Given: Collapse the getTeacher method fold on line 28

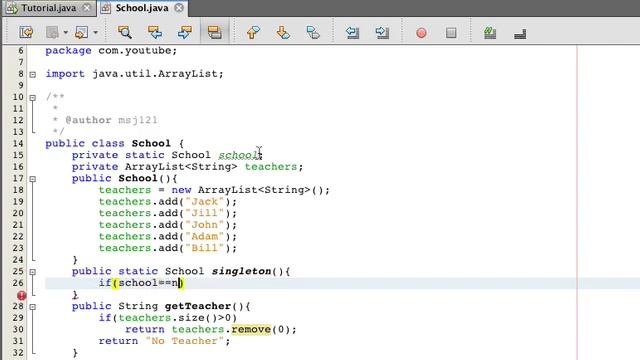Looking at the screenshot, I should [33, 307].
